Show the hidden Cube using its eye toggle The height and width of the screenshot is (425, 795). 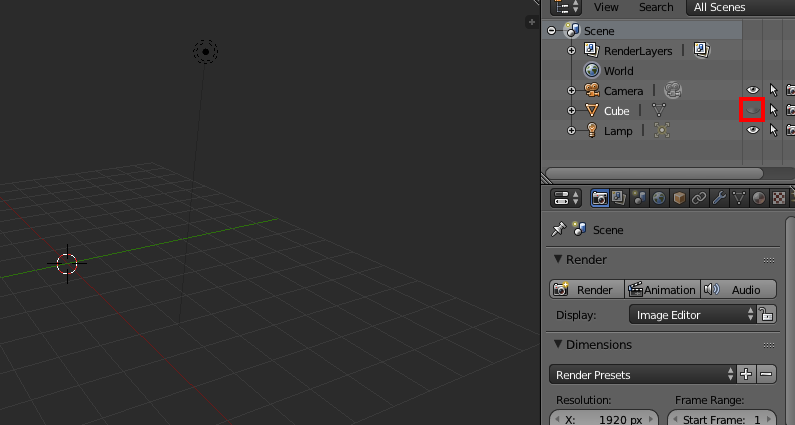(752, 110)
